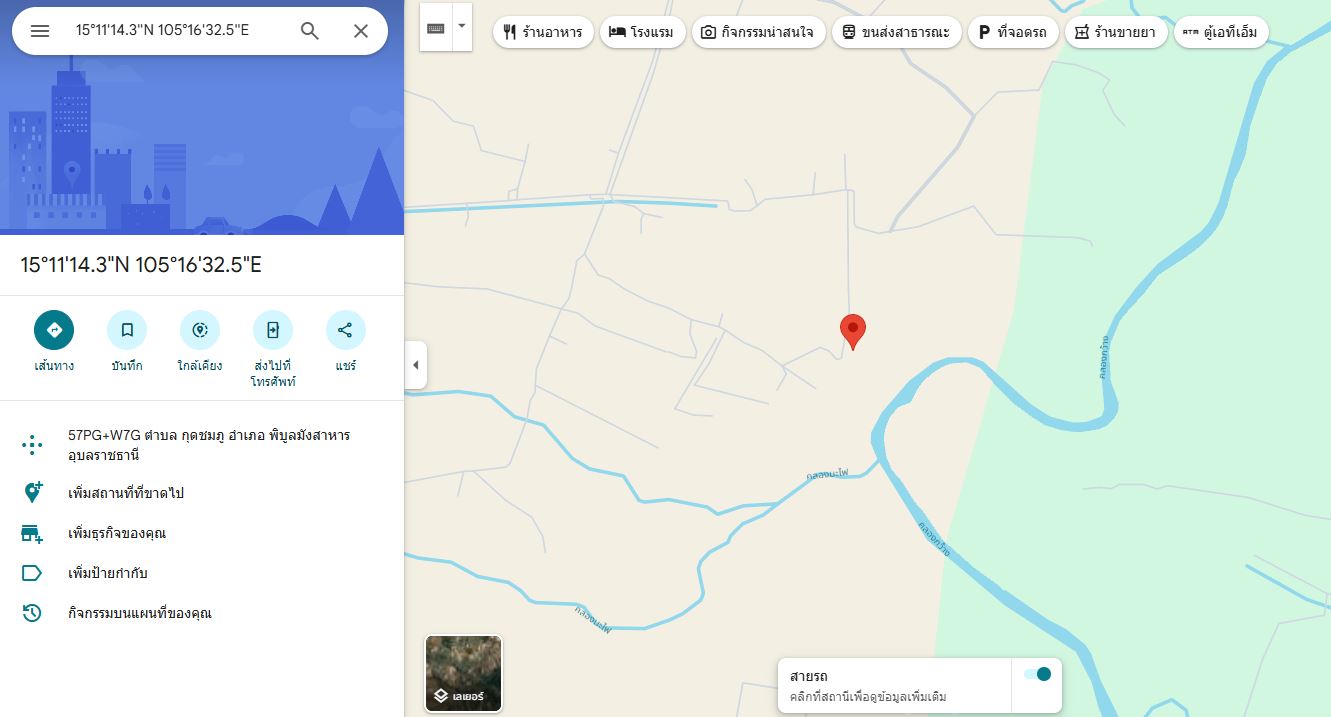Share location with แชร์ icon
This screenshot has width=1331, height=717.
click(x=346, y=330)
